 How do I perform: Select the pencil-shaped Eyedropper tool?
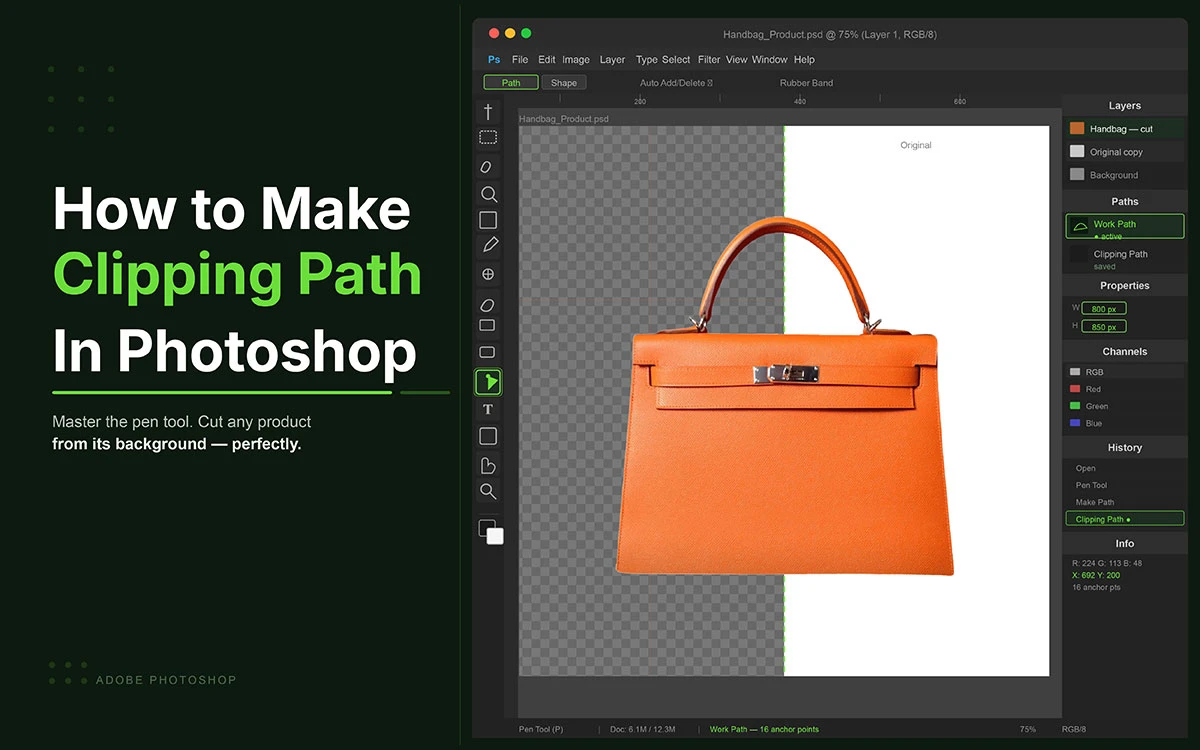coord(489,245)
